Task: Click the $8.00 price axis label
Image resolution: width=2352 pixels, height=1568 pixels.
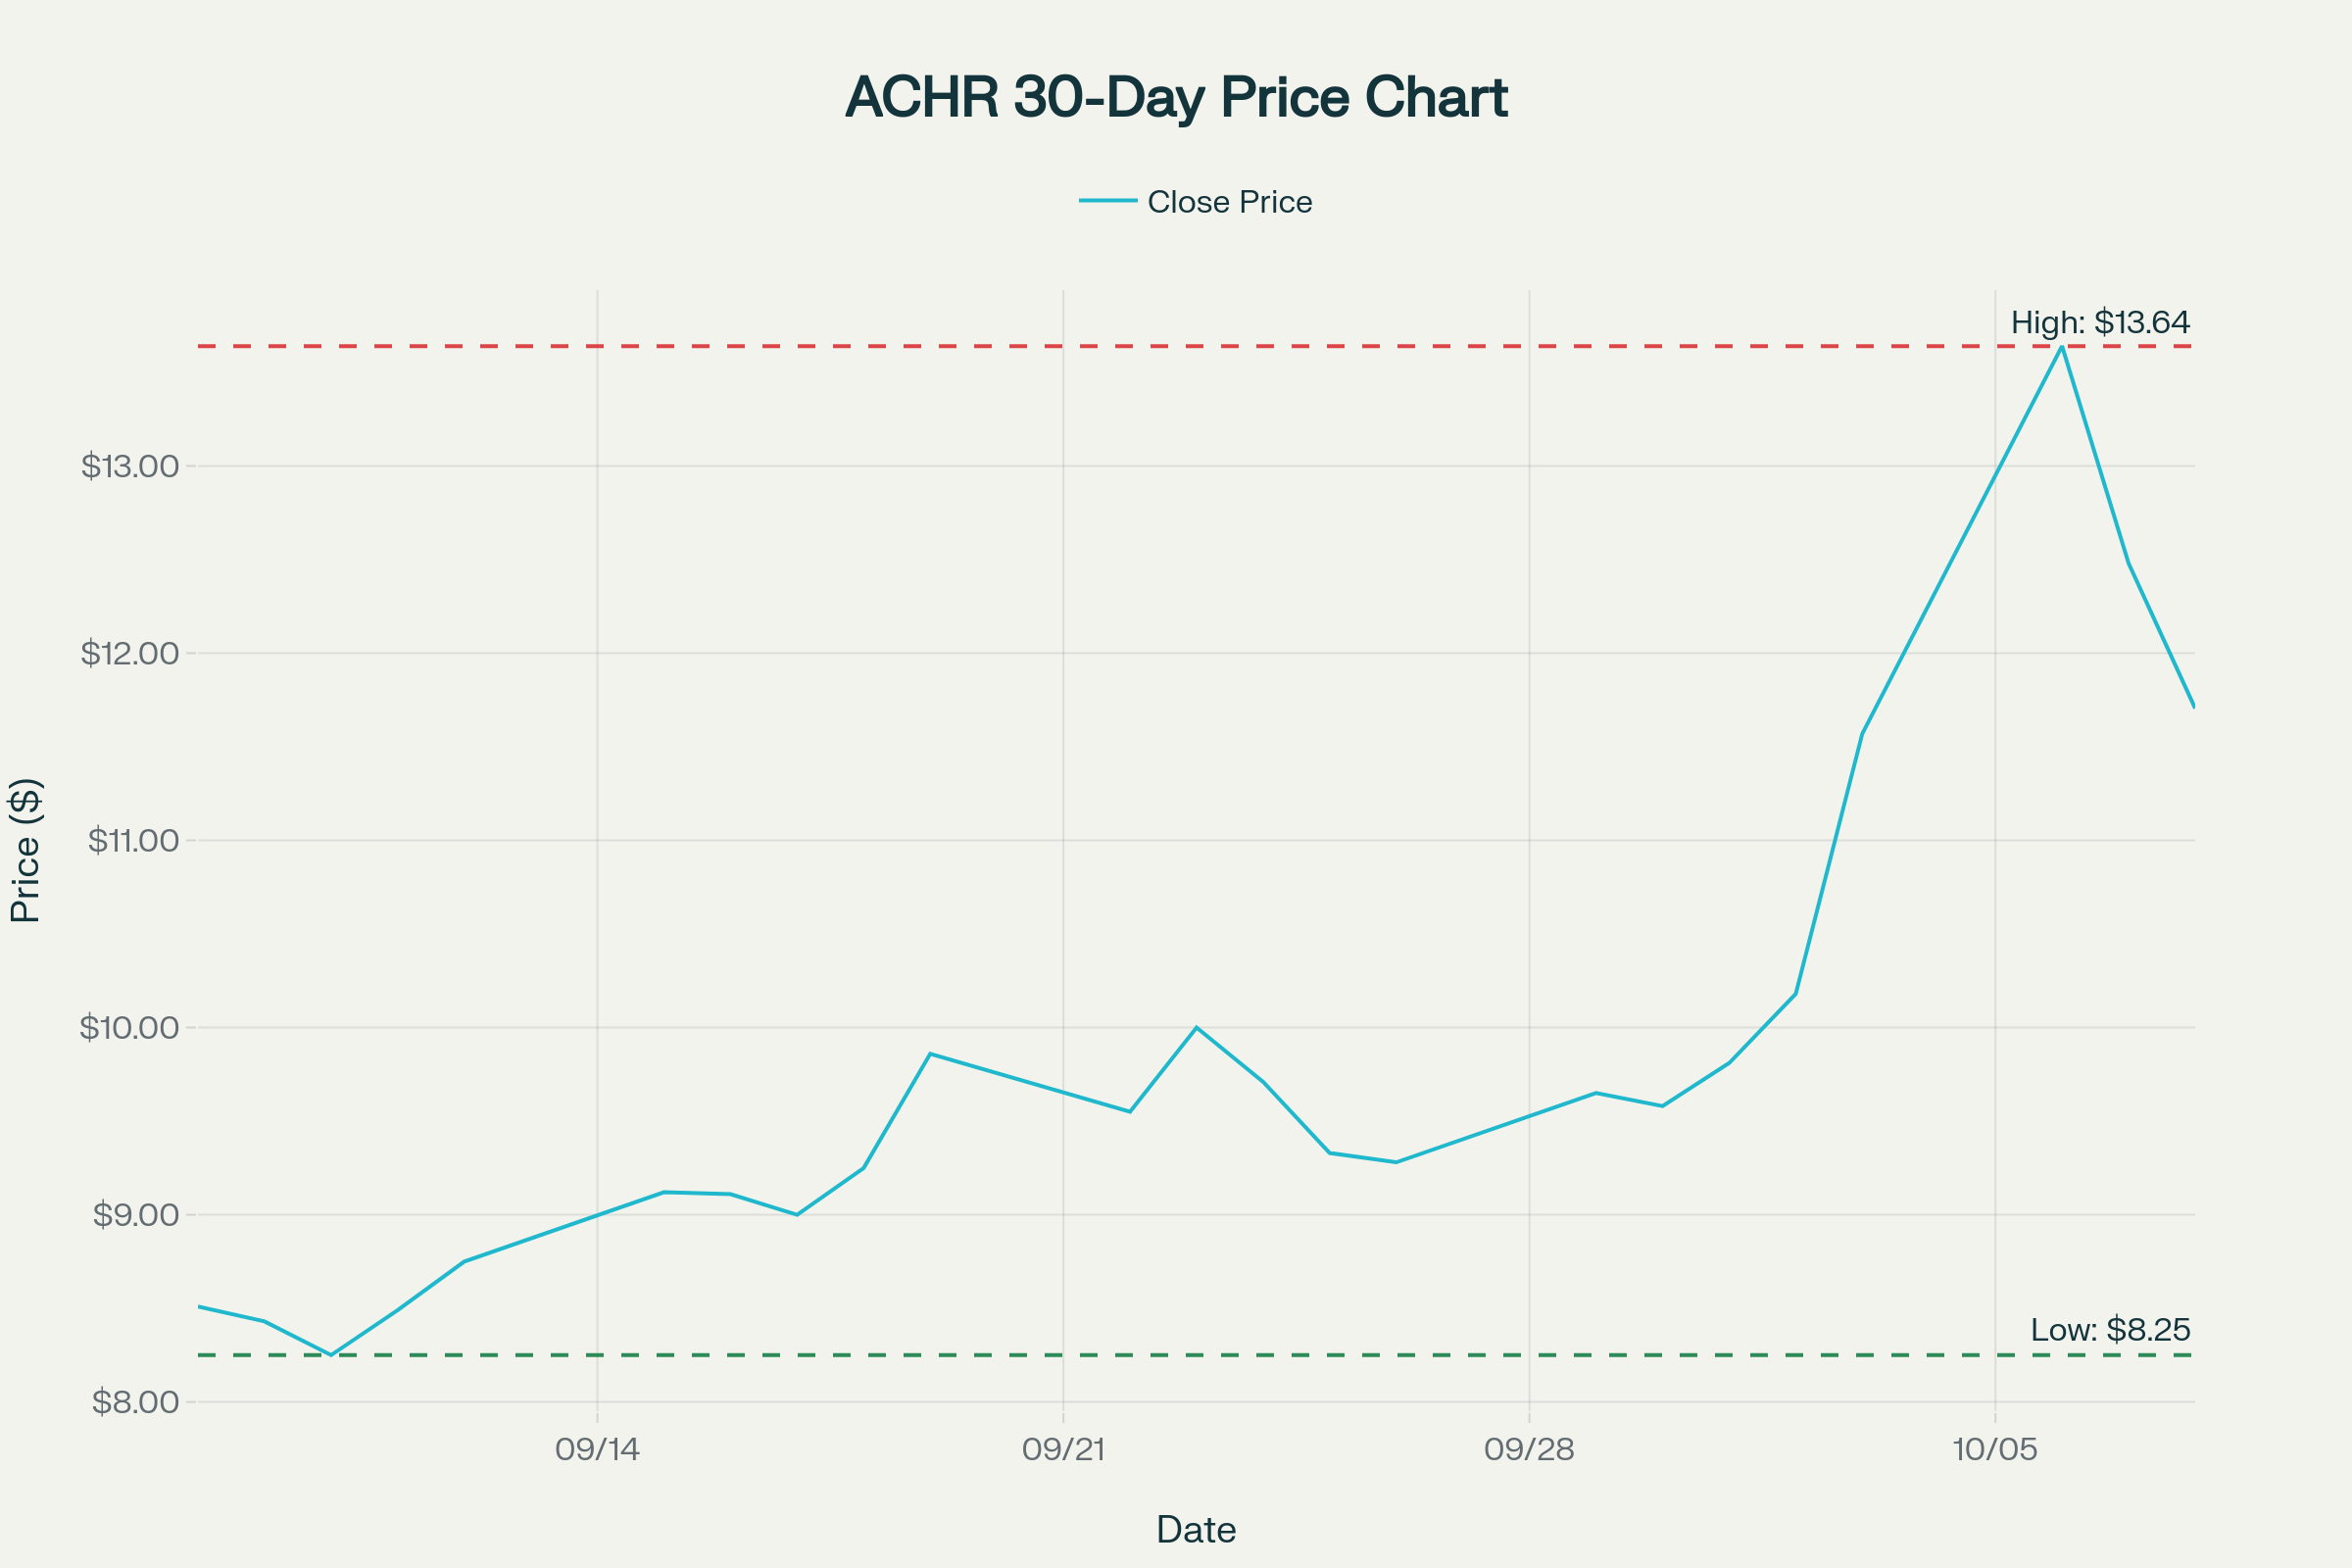Action: click(135, 1402)
